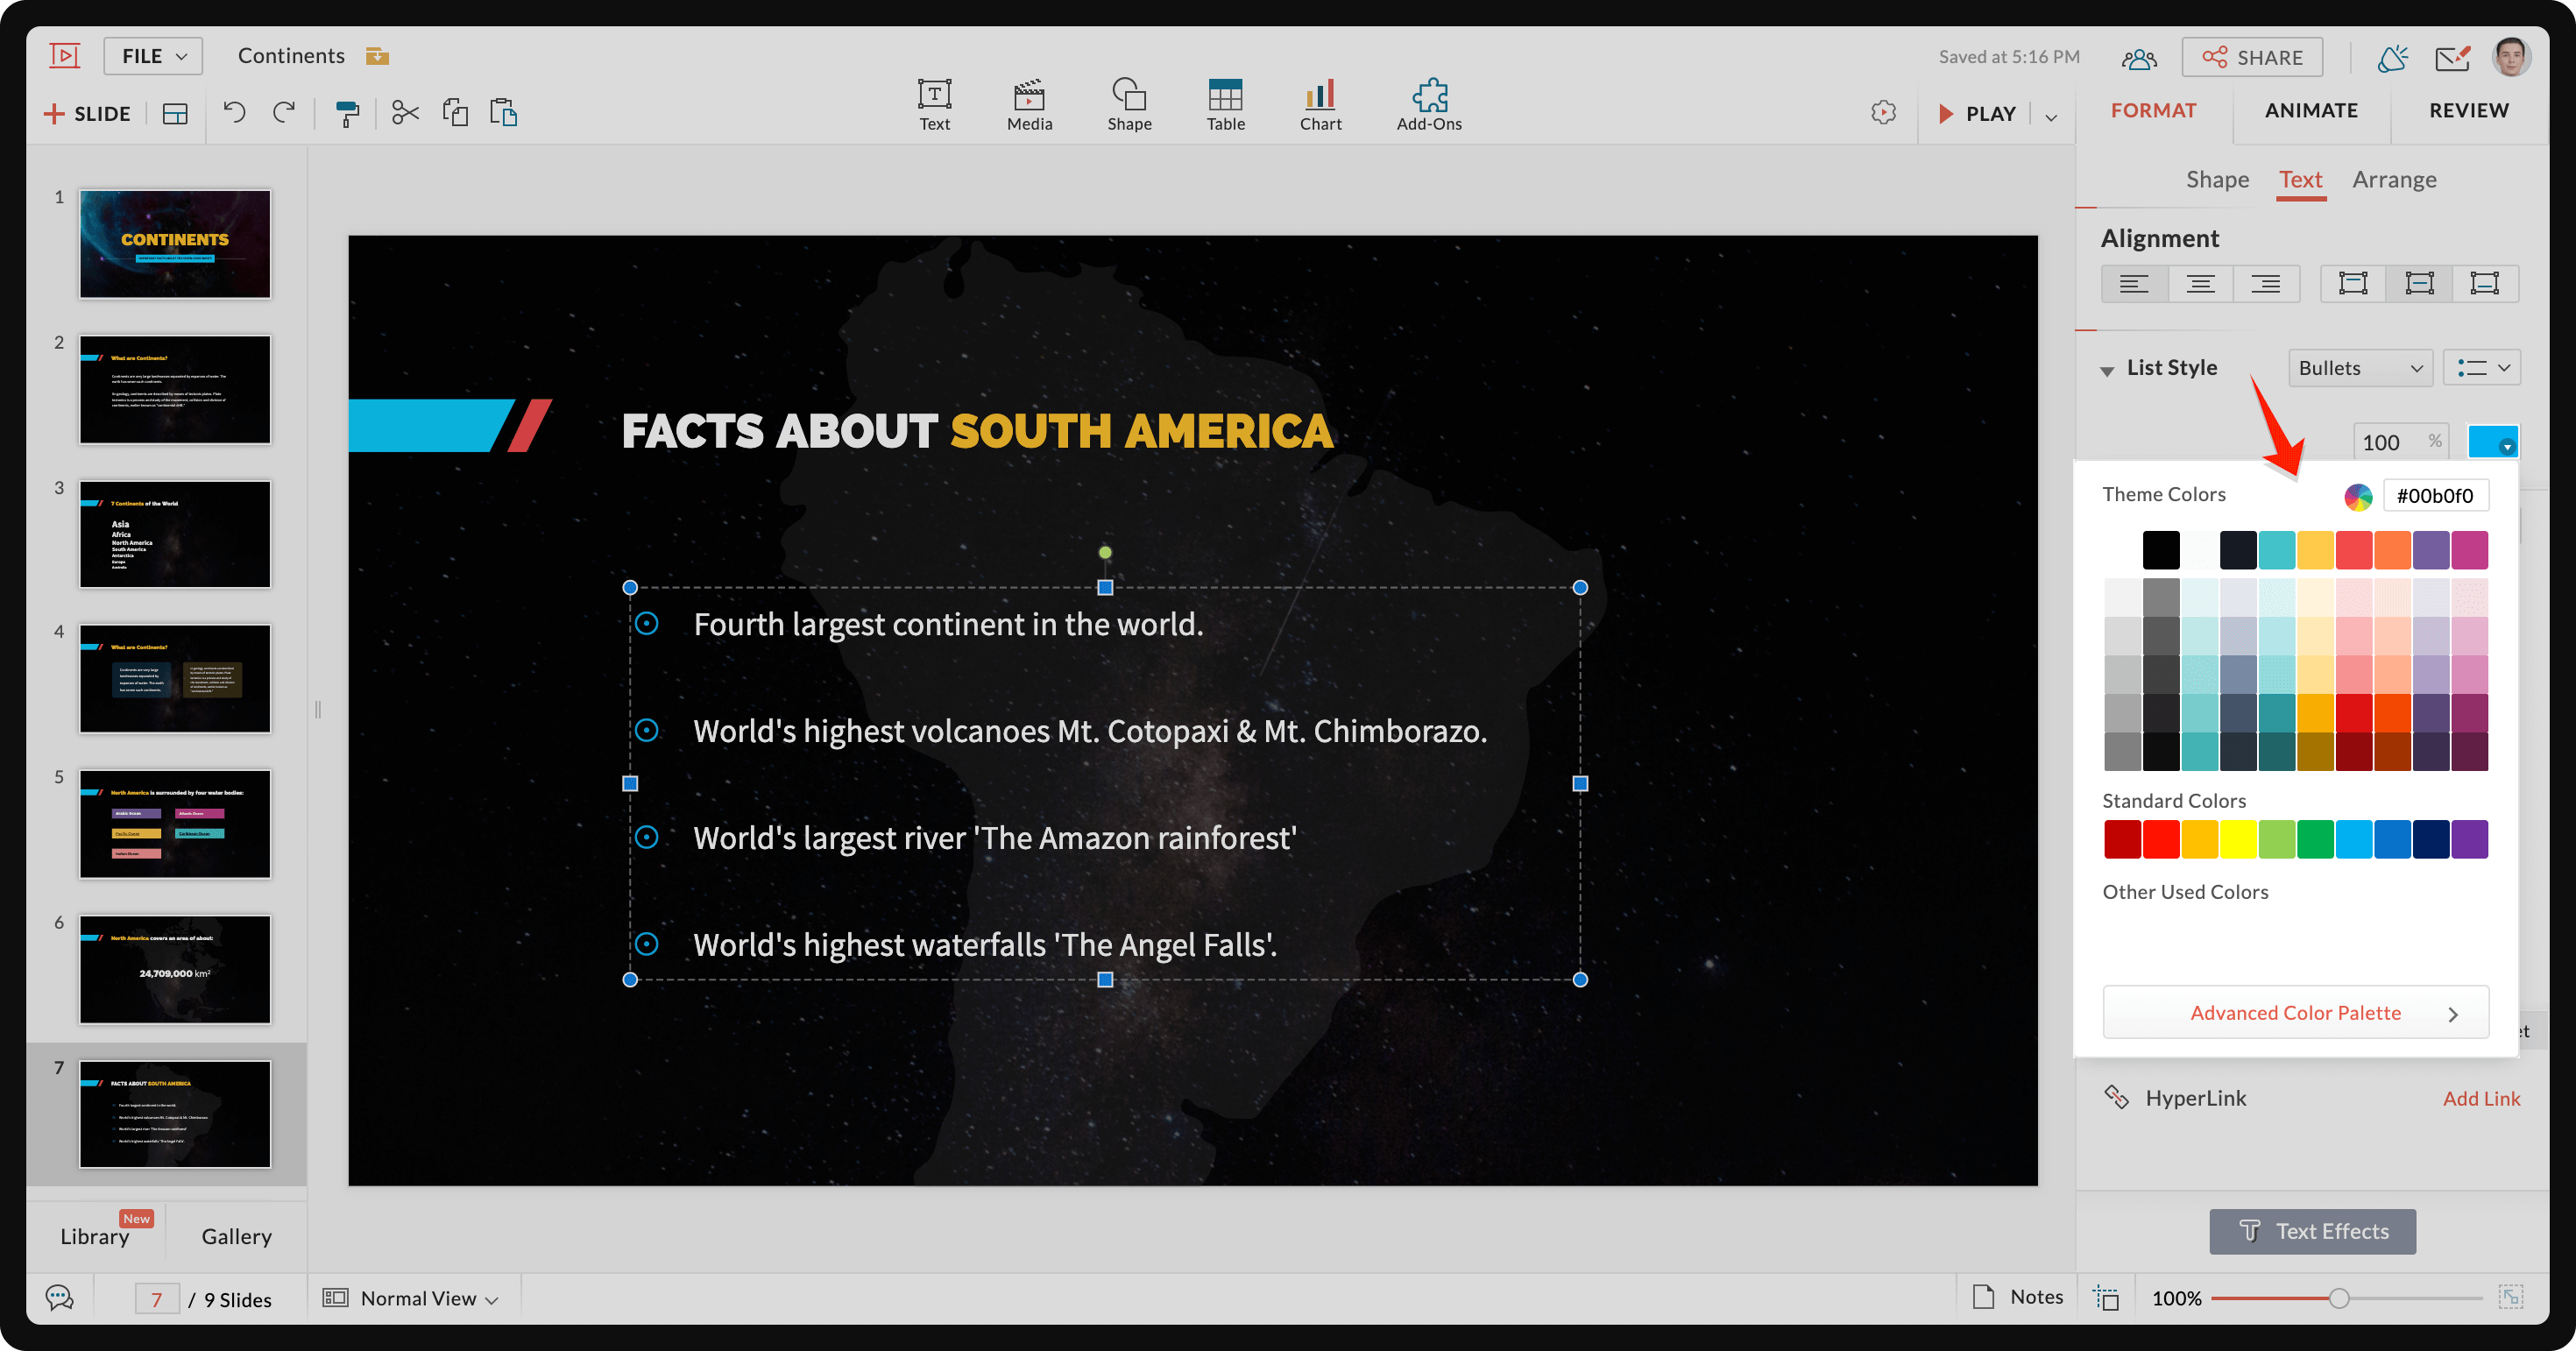Image resolution: width=2576 pixels, height=1351 pixels.
Task: Toggle center text alignment
Action: pyautogui.click(x=2200, y=284)
